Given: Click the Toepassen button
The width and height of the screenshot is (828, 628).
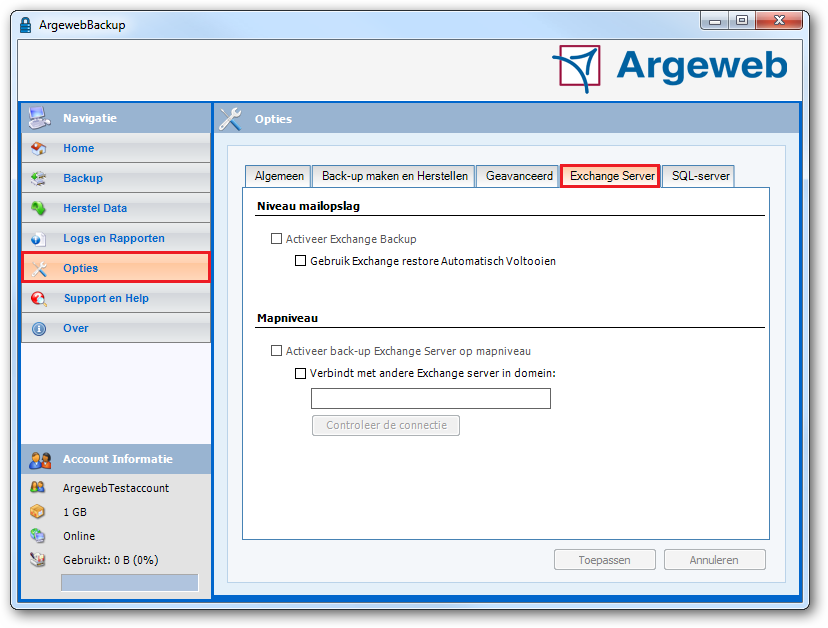Looking at the screenshot, I should (605, 560).
